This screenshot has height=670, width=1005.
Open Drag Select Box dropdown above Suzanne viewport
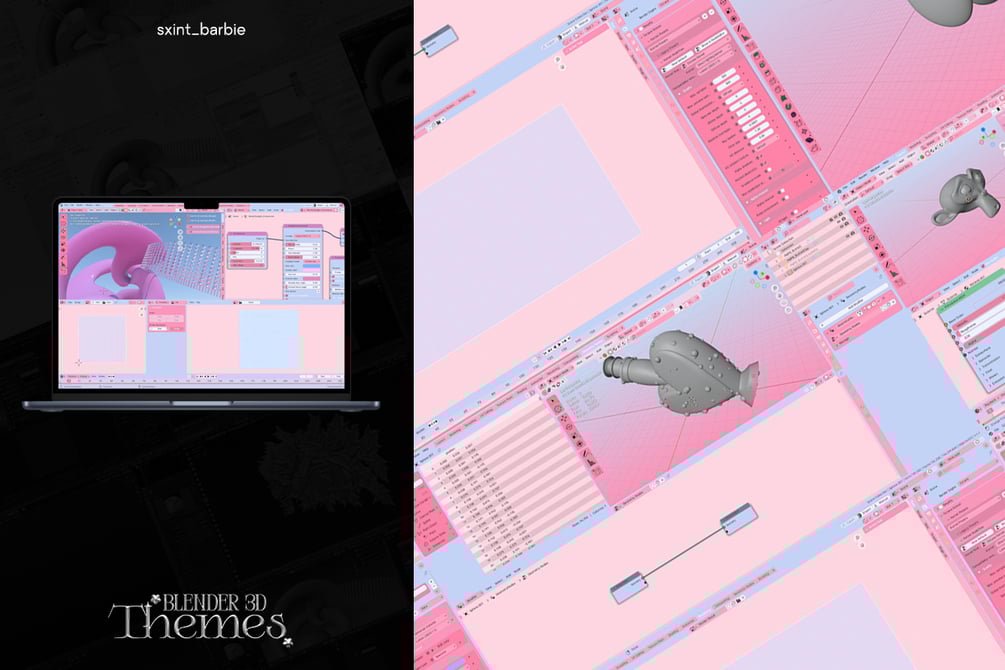click(x=904, y=169)
